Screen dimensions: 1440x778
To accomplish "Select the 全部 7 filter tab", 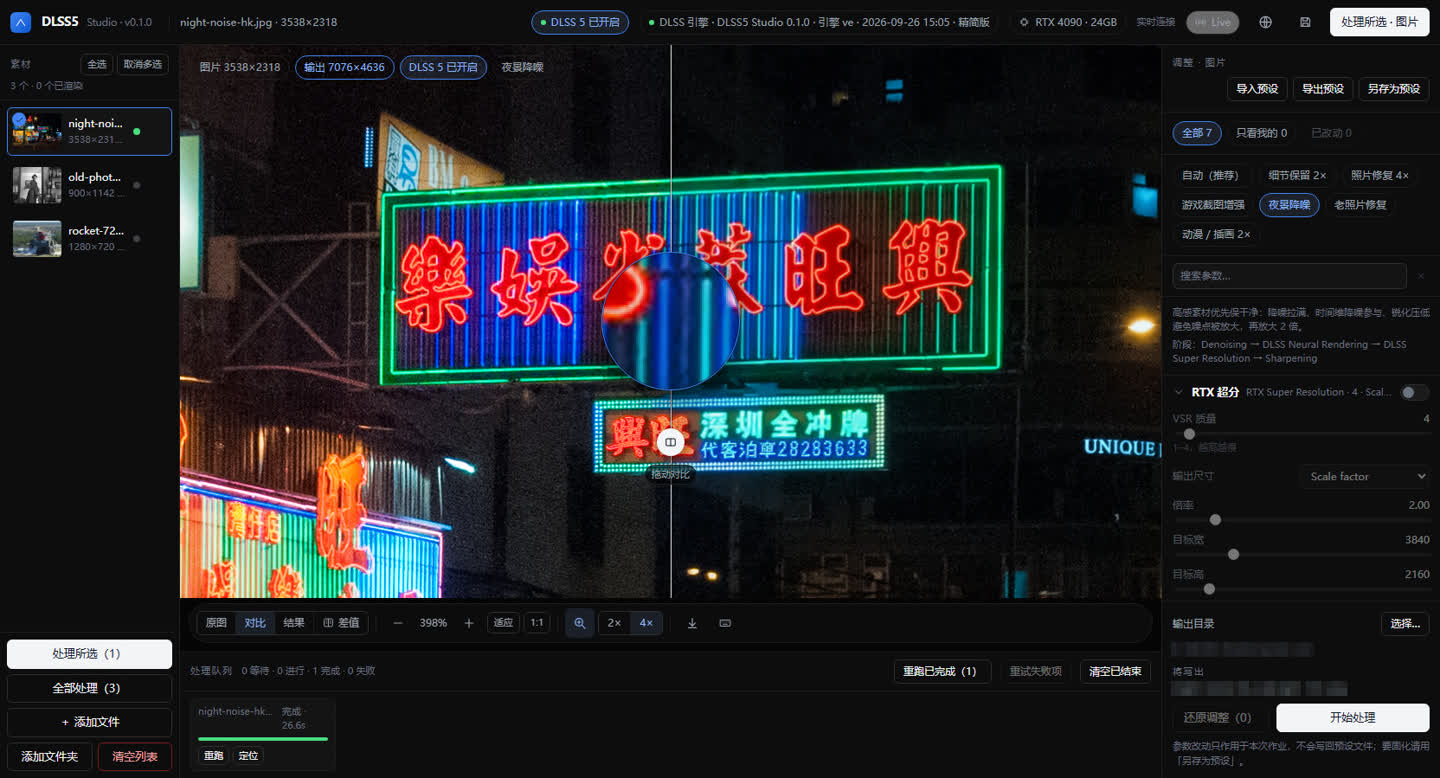I will 1197,133.
